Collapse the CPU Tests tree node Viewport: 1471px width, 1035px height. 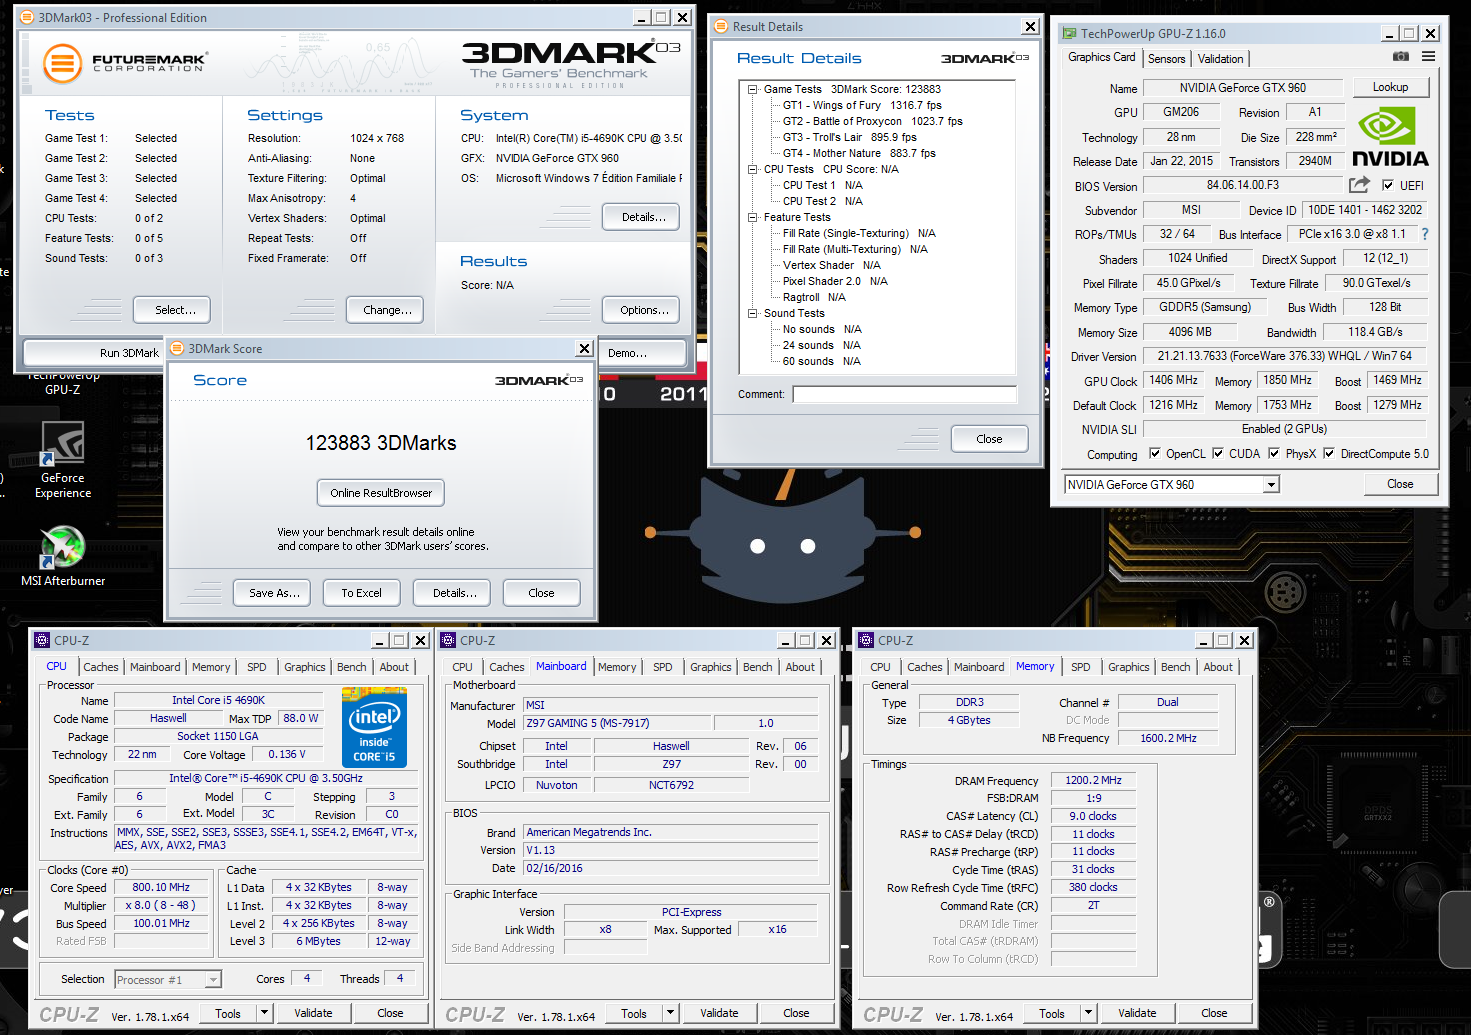[x=752, y=169]
